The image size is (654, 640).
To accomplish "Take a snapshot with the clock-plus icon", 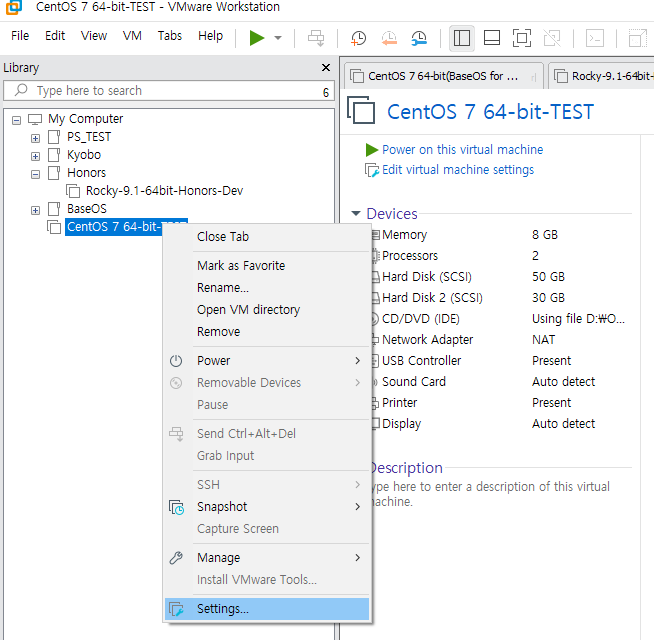I will pos(358,38).
